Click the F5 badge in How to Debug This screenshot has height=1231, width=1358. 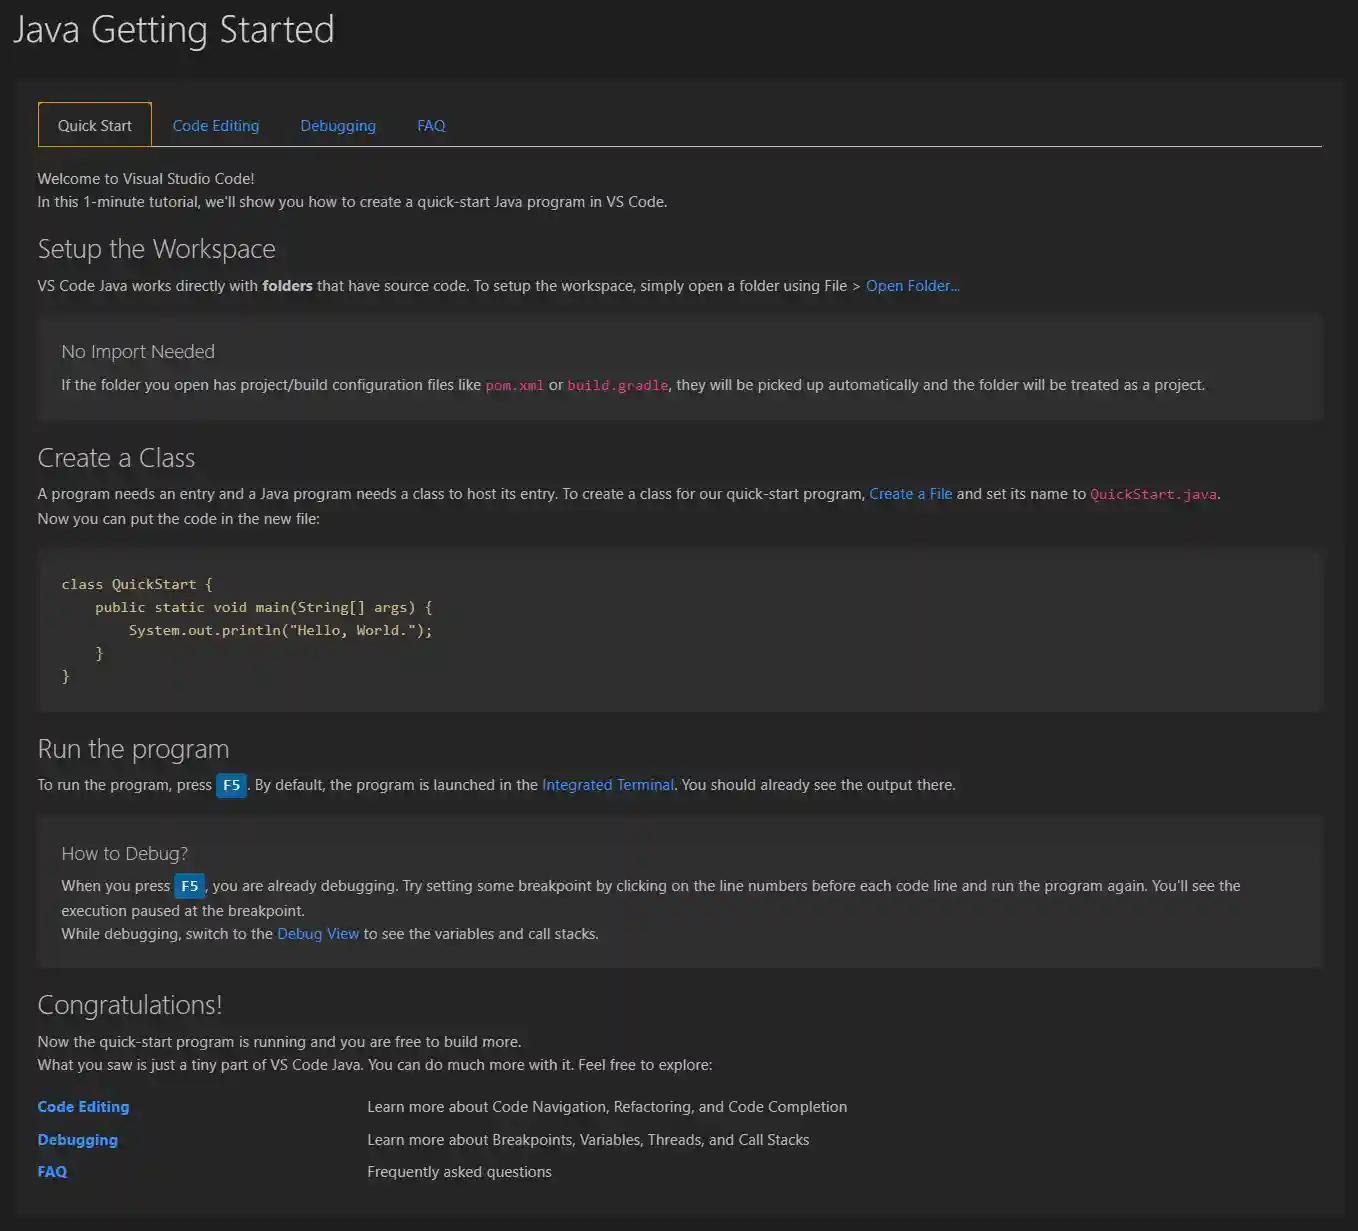point(189,885)
